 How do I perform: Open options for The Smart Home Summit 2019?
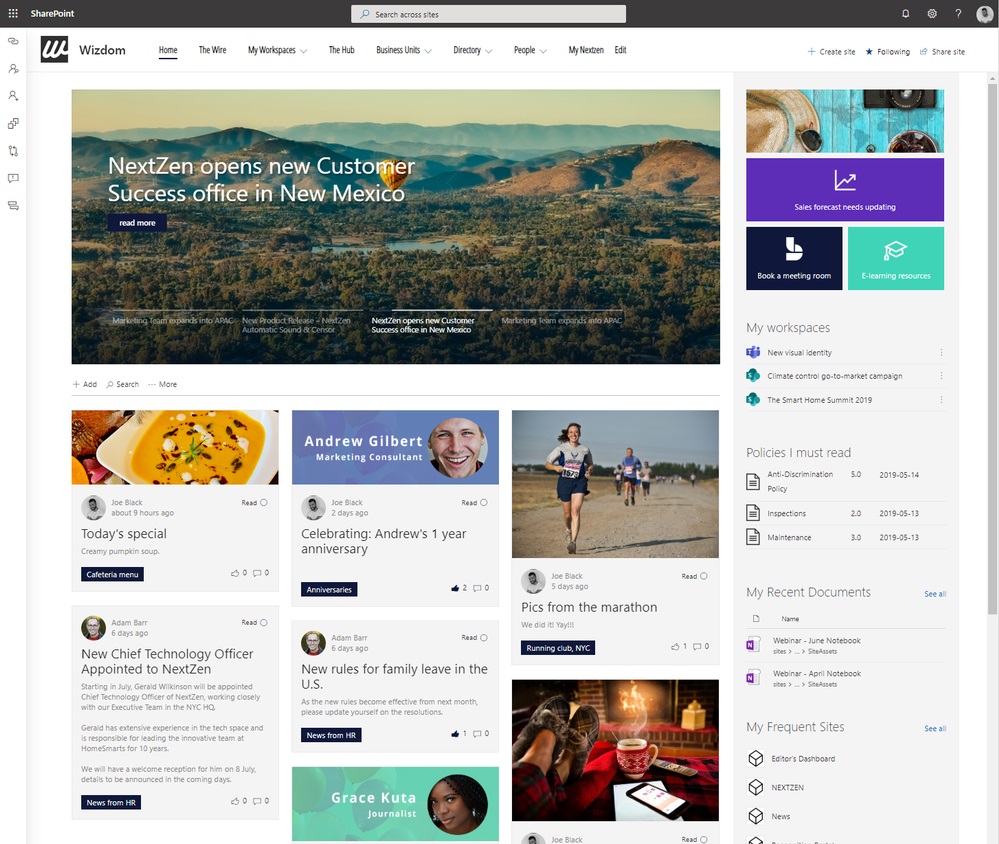tap(941, 399)
